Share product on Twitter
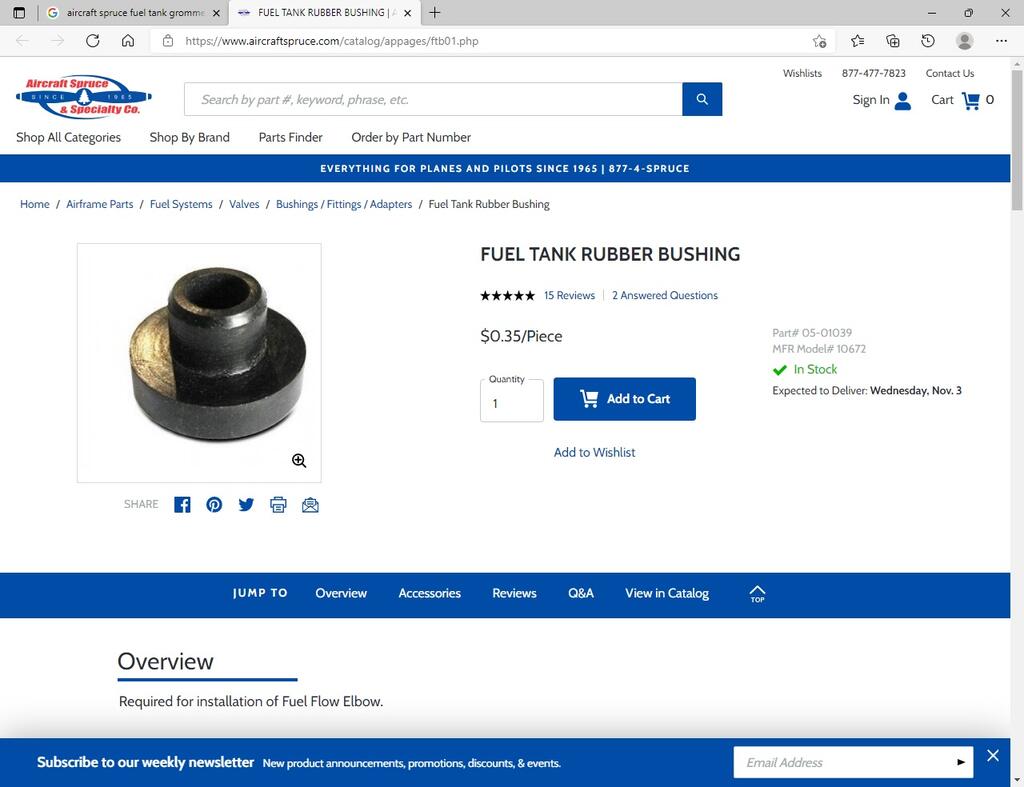1024x787 pixels. (x=246, y=505)
